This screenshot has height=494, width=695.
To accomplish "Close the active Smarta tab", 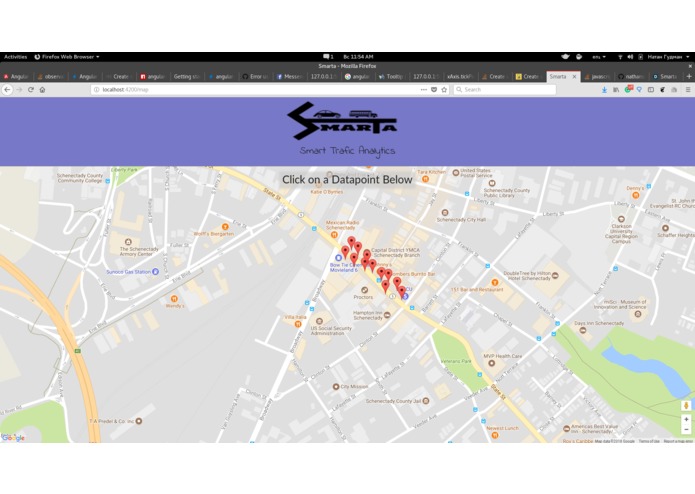I will pyautogui.click(x=574, y=77).
